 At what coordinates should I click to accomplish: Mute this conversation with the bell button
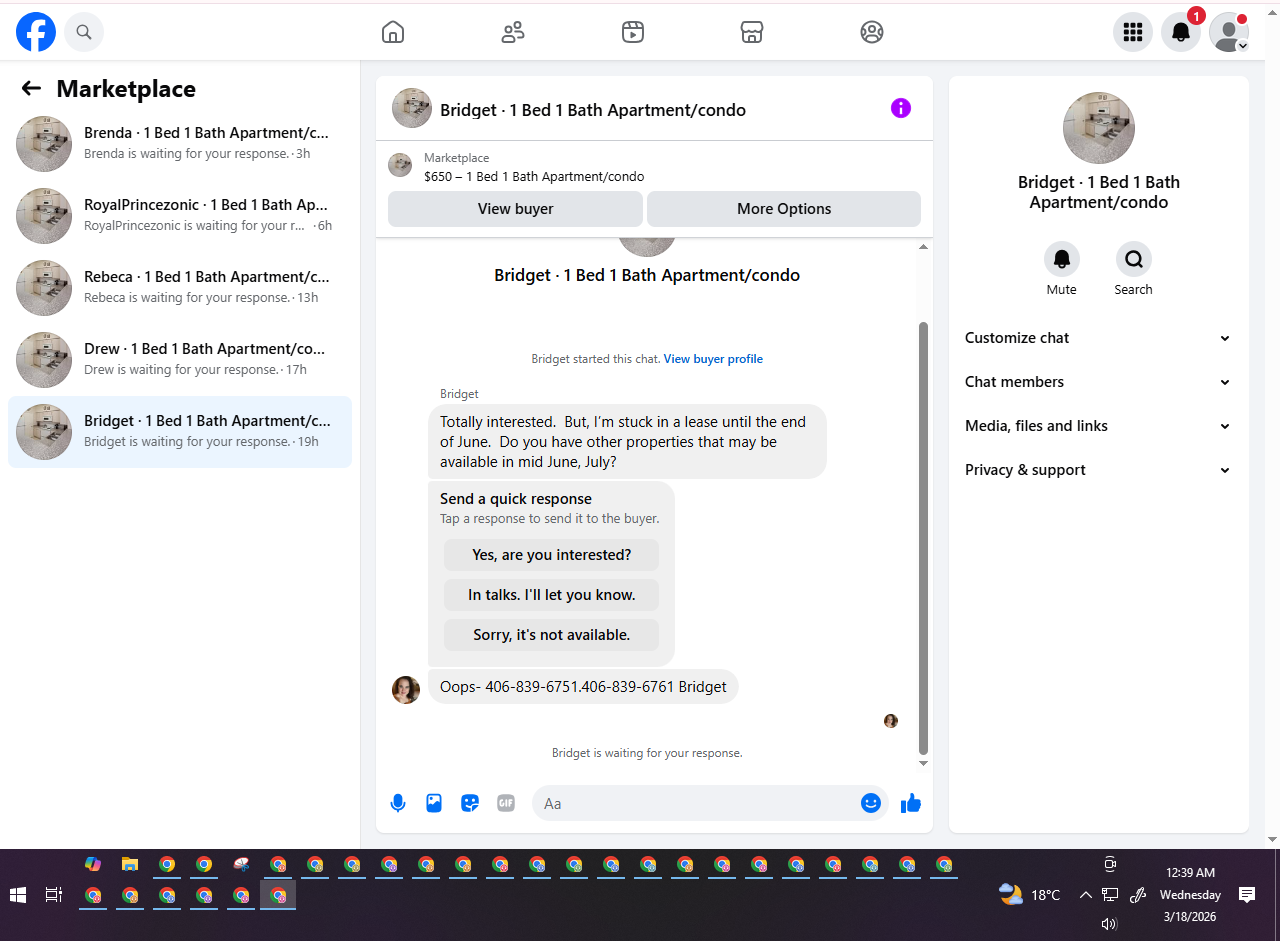pyautogui.click(x=1062, y=260)
